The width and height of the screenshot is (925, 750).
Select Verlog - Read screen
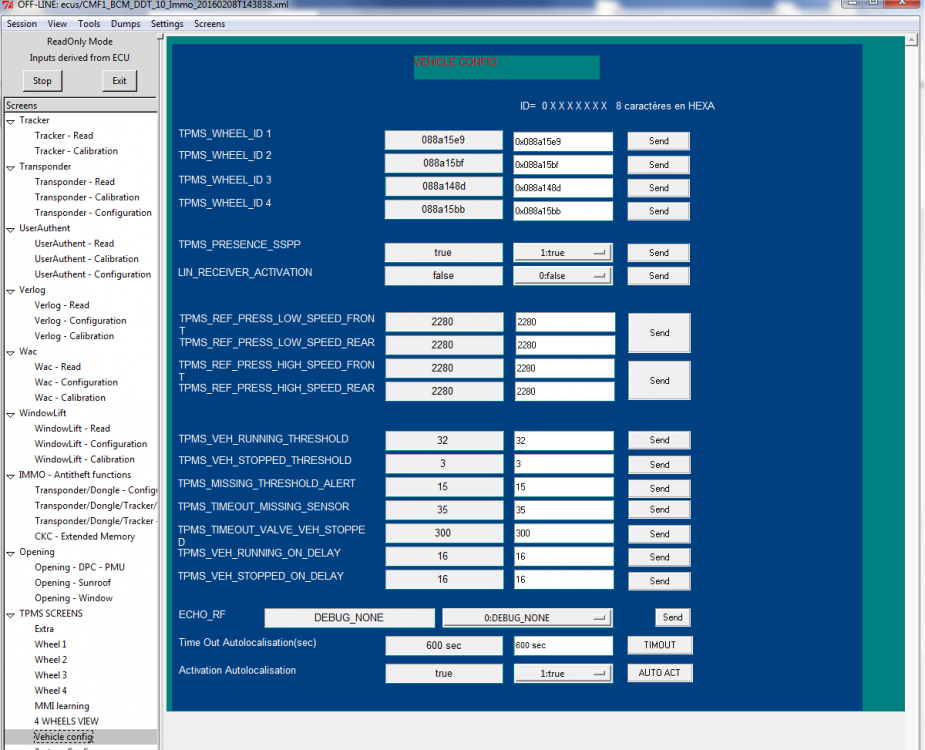[62, 305]
